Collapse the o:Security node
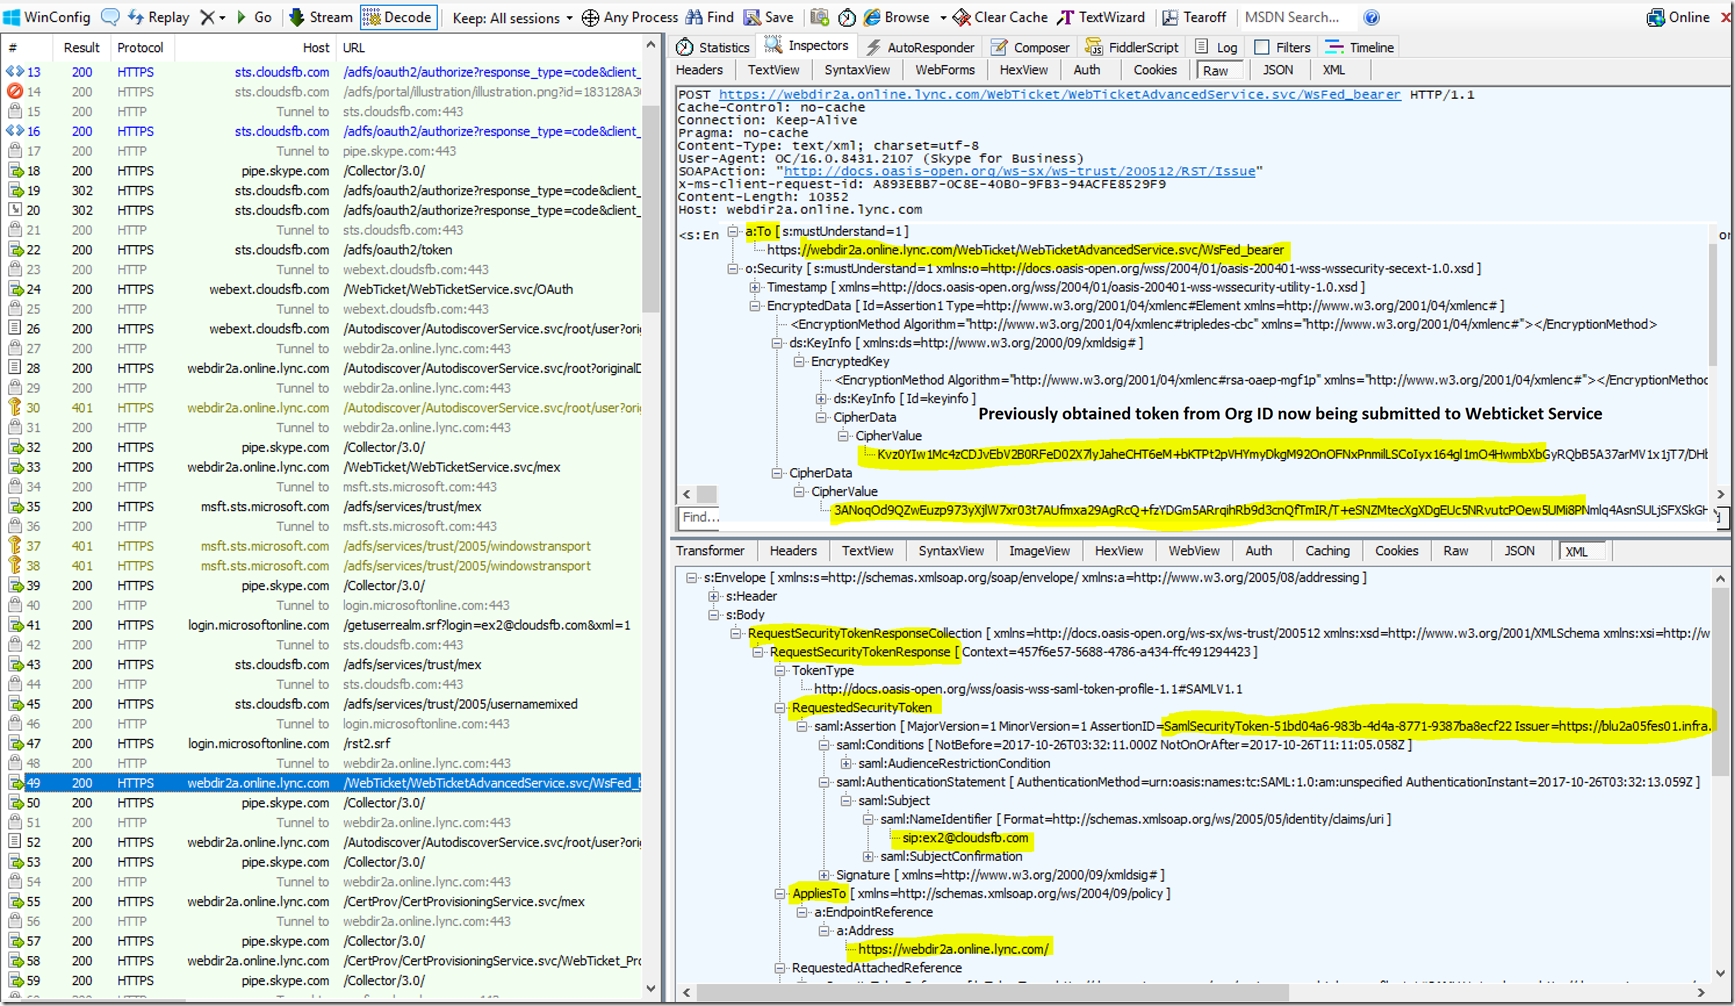Image resolution: width=1735 pixels, height=1006 pixels. coord(733,268)
